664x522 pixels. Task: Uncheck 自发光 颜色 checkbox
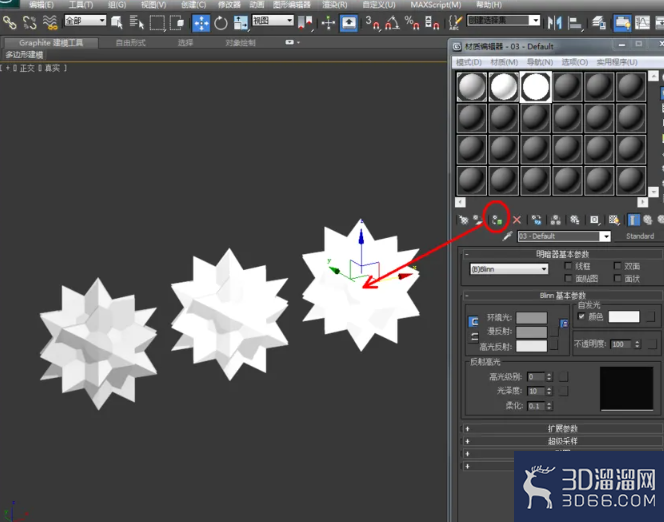pyautogui.click(x=581, y=316)
